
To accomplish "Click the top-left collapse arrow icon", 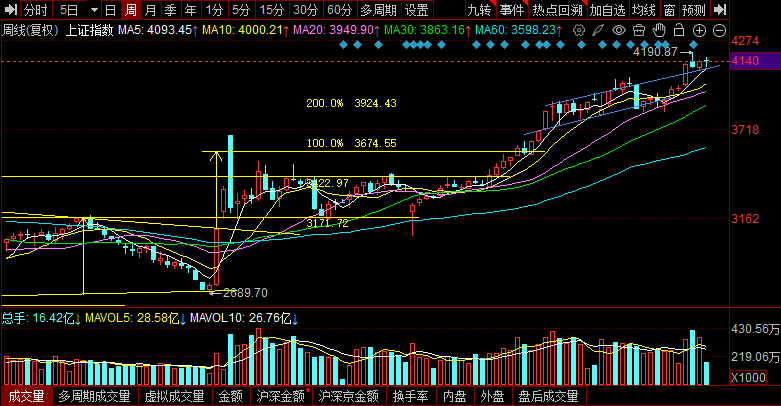I will (x=10, y=9).
